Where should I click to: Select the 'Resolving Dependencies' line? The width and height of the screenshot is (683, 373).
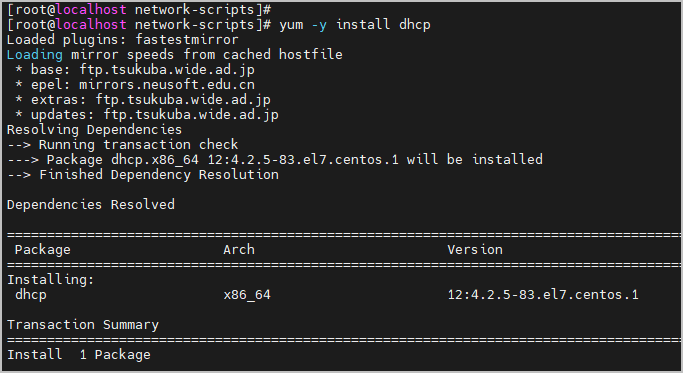pos(94,130)
